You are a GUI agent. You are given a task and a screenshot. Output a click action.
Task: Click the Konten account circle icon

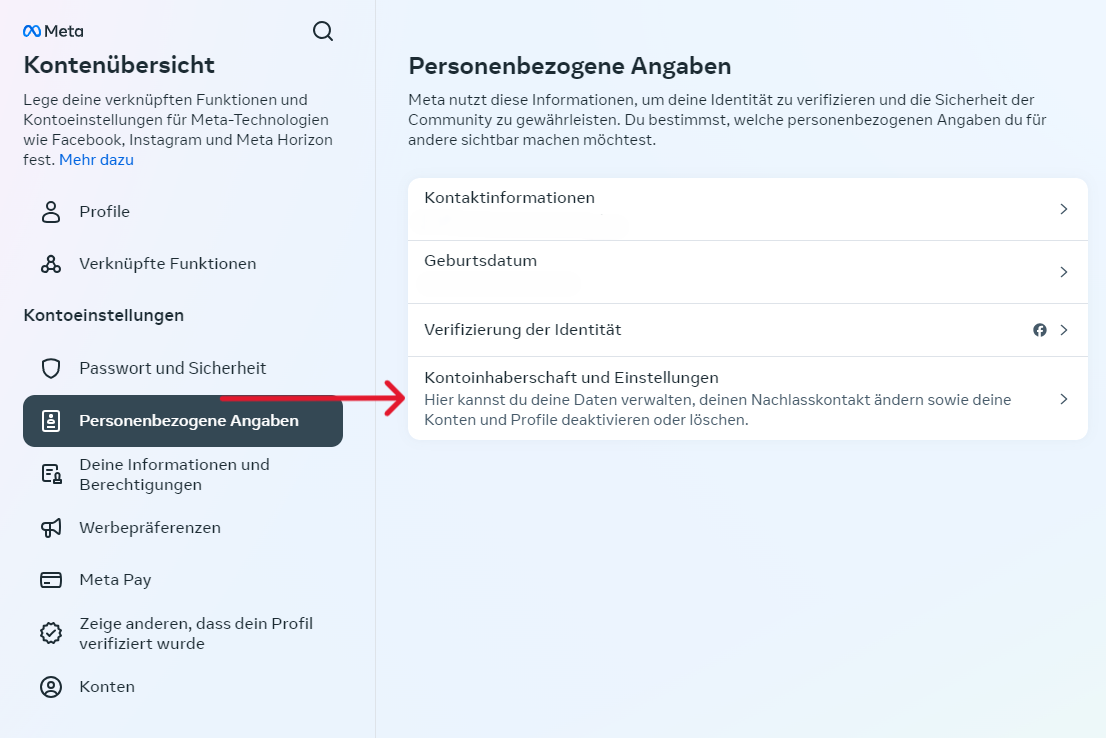point(51,687)
